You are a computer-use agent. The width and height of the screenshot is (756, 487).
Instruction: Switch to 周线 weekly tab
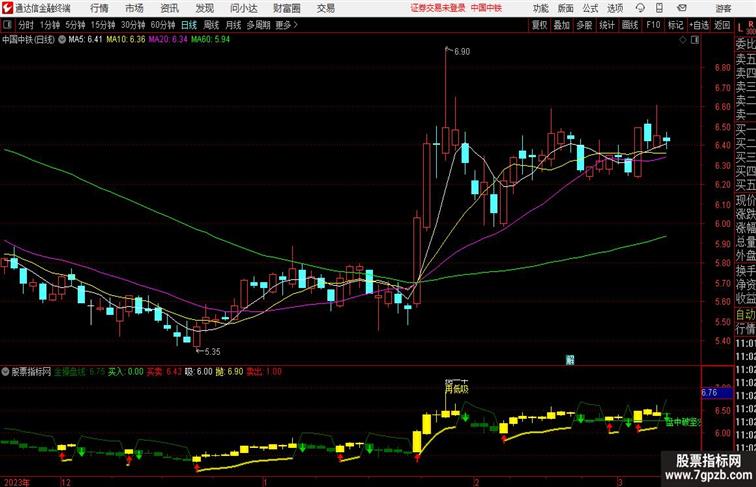click(211, 25)
